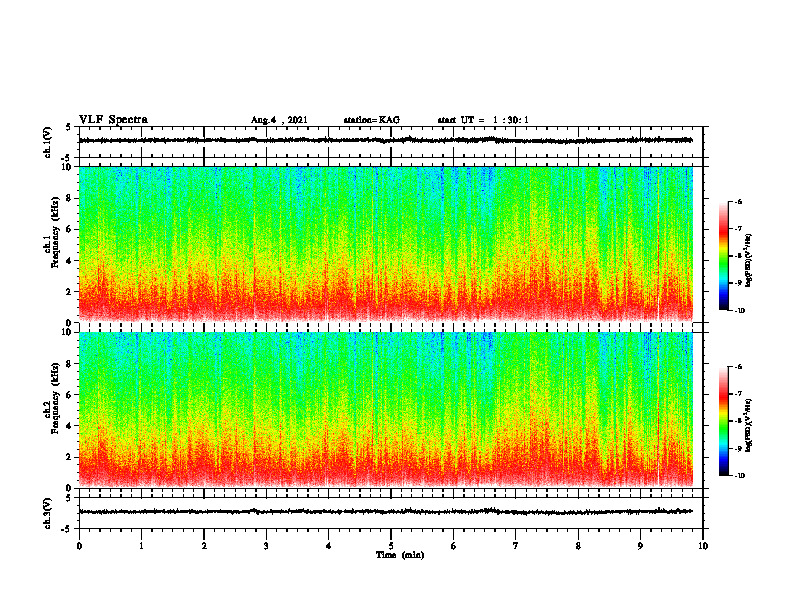This screenshot has width=792, height=612.
Task: Click the ch.1 color bar PSD label
Action: coord(749,261)
